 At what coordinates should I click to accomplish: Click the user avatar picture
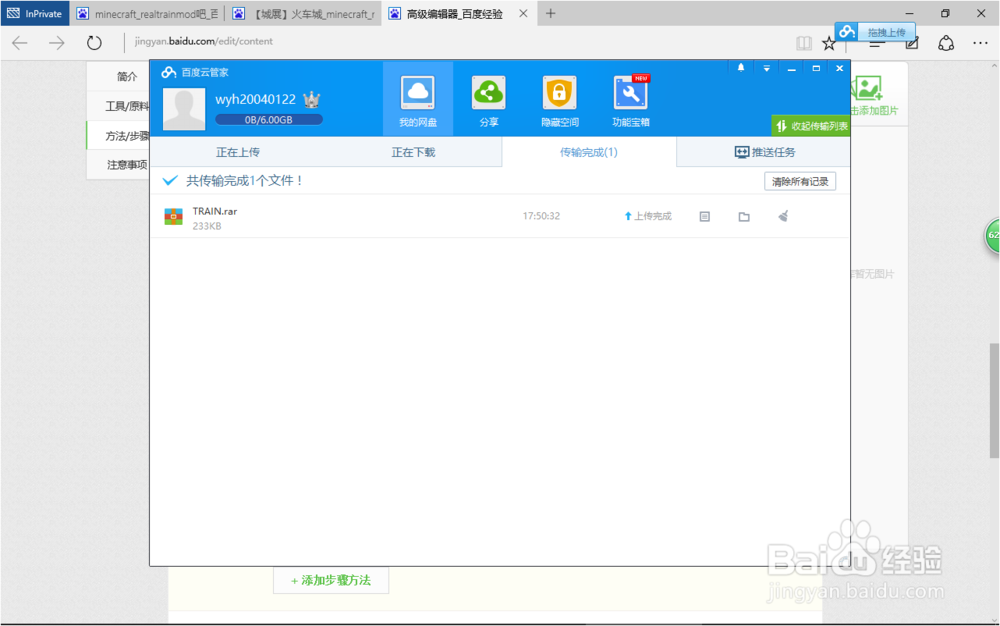[x=184, y=109]
